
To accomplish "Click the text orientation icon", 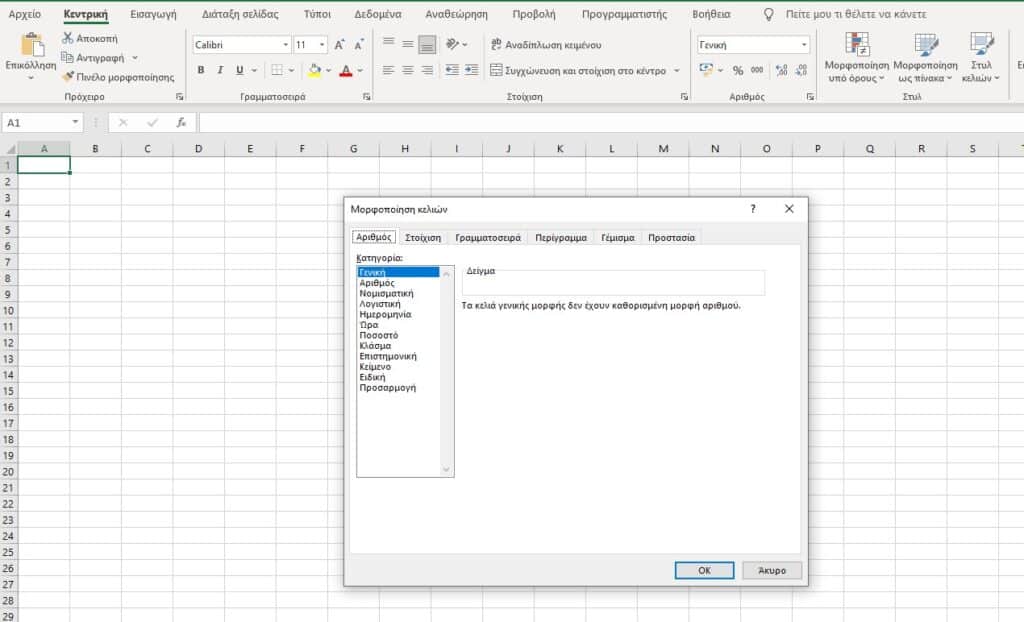I will pyautogui.click(x=452, y=44).
